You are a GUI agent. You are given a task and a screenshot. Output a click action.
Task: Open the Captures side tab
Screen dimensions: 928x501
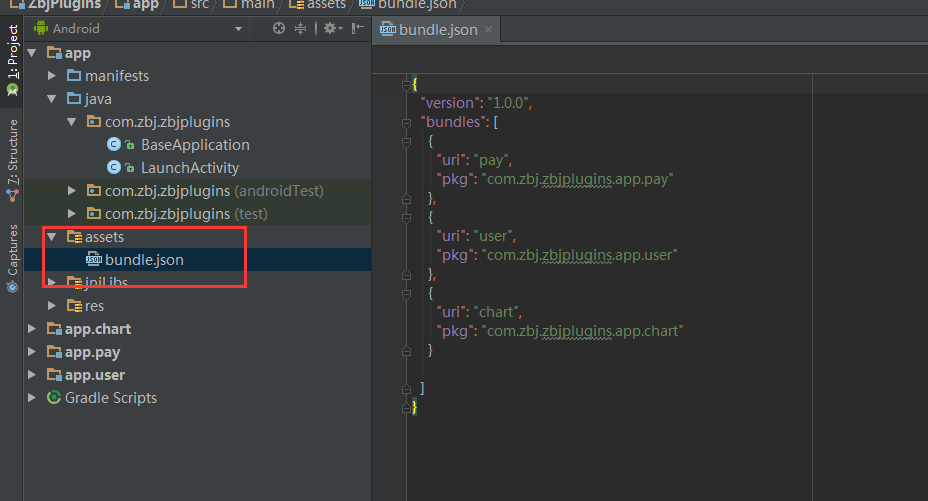pyautogui.click(x=12, y=258)
